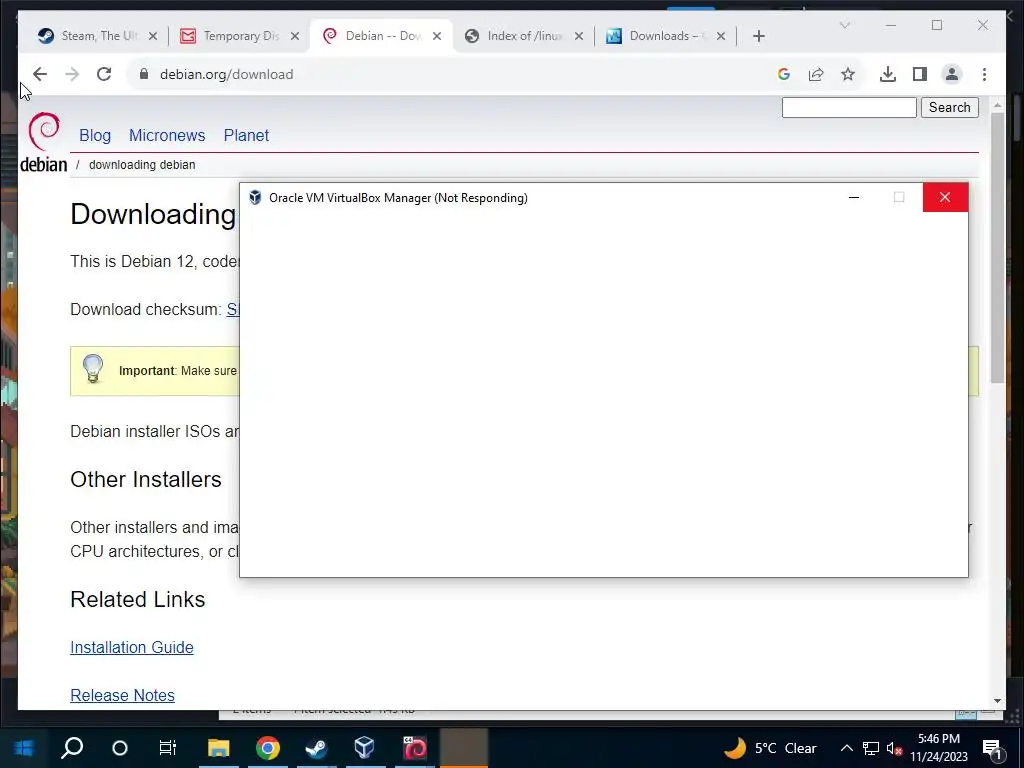
Task: Open Steam from the taskbar
Action: [x=316, y=748]
